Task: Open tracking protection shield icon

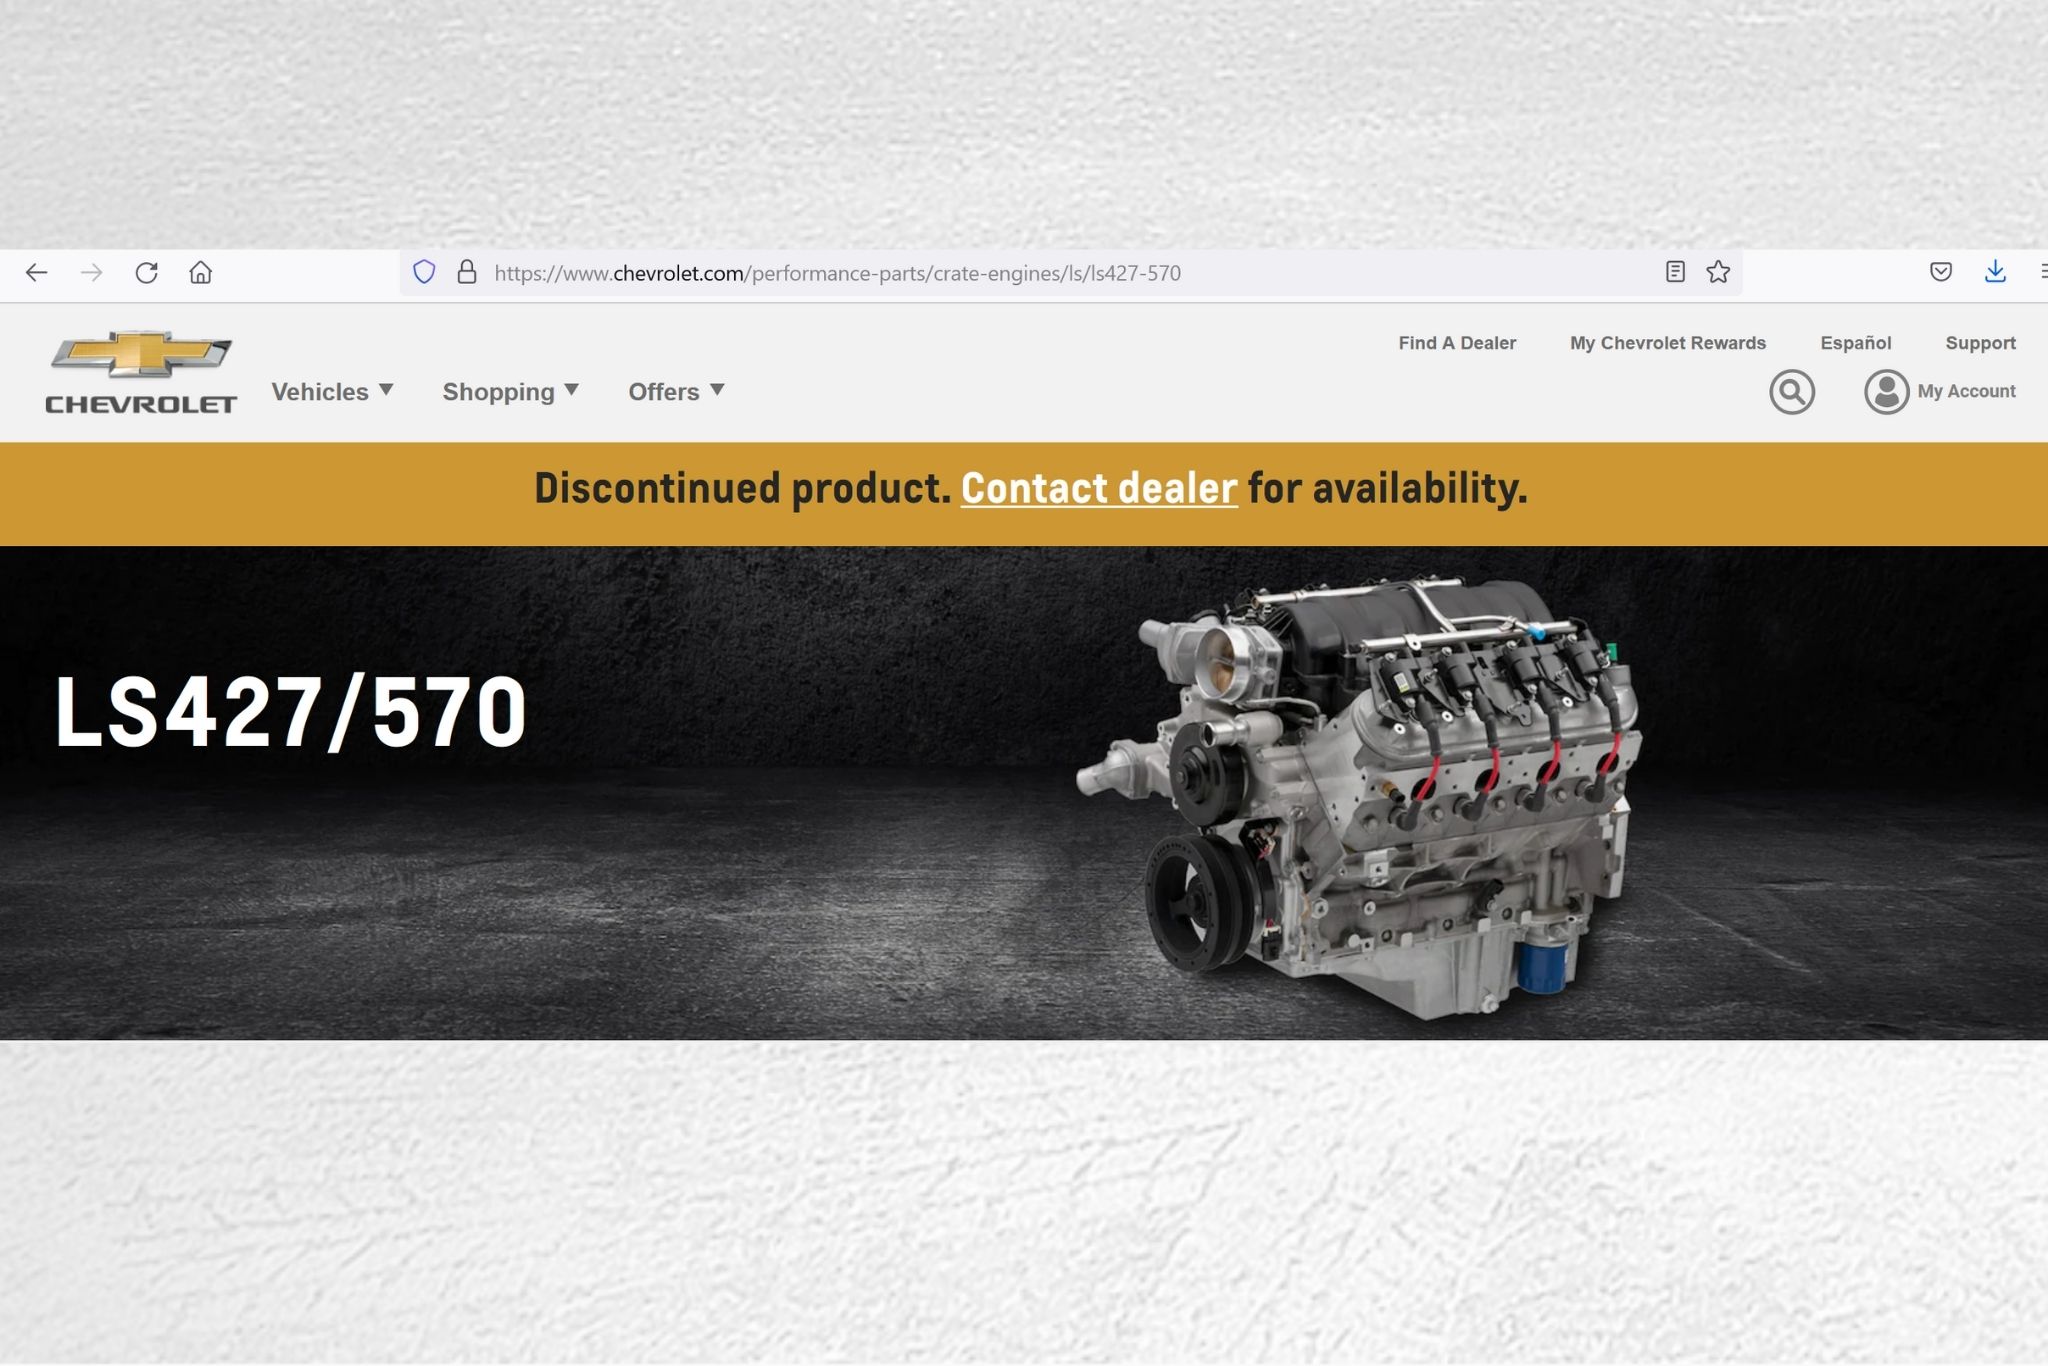Action: [x=424, y=272]
